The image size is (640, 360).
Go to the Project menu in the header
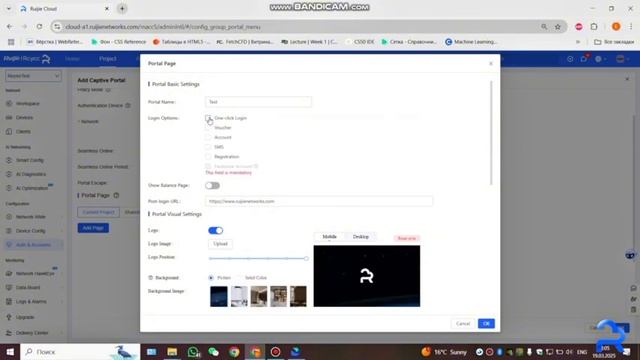tap(108, 59)
